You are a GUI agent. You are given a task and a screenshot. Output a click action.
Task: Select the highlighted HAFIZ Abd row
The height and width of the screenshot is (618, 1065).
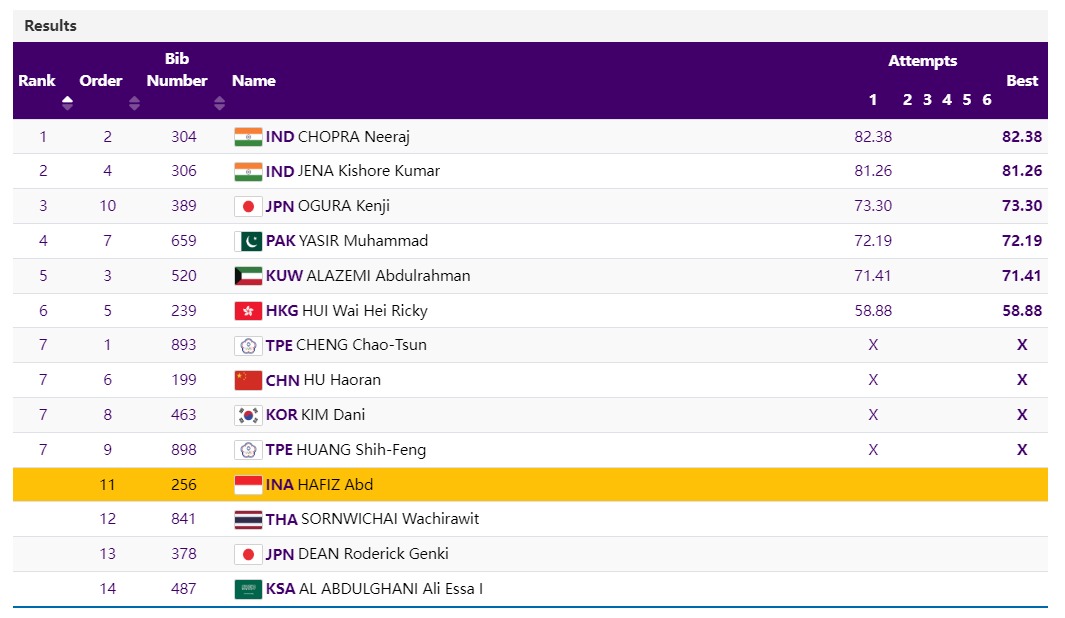(x=530, y=485)
